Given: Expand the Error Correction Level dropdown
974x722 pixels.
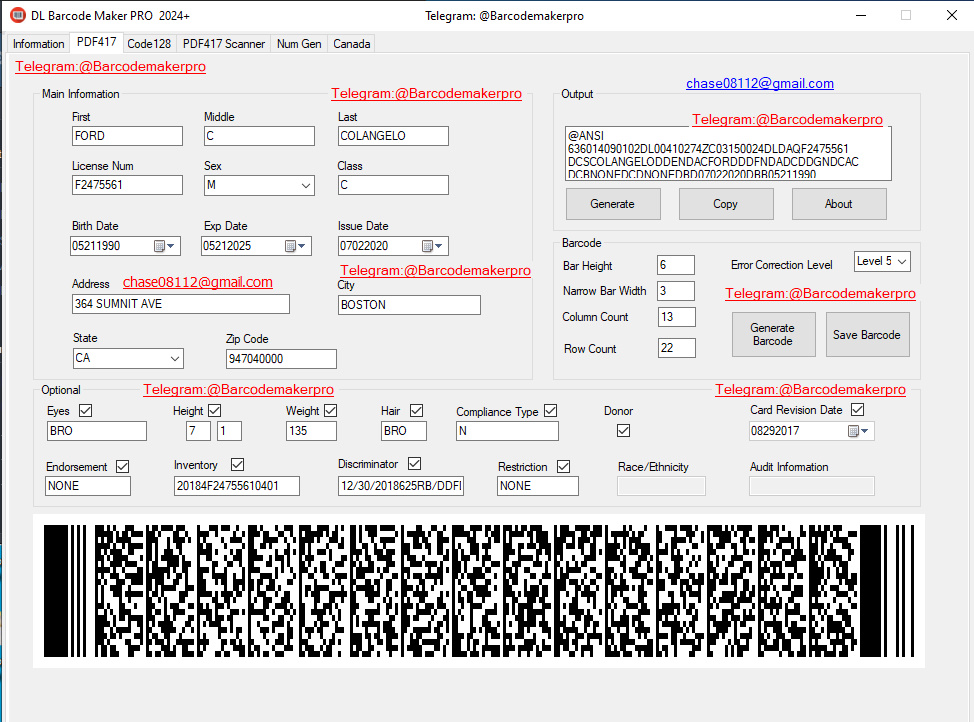Looking at the screenshot, I should coord(882,262).
